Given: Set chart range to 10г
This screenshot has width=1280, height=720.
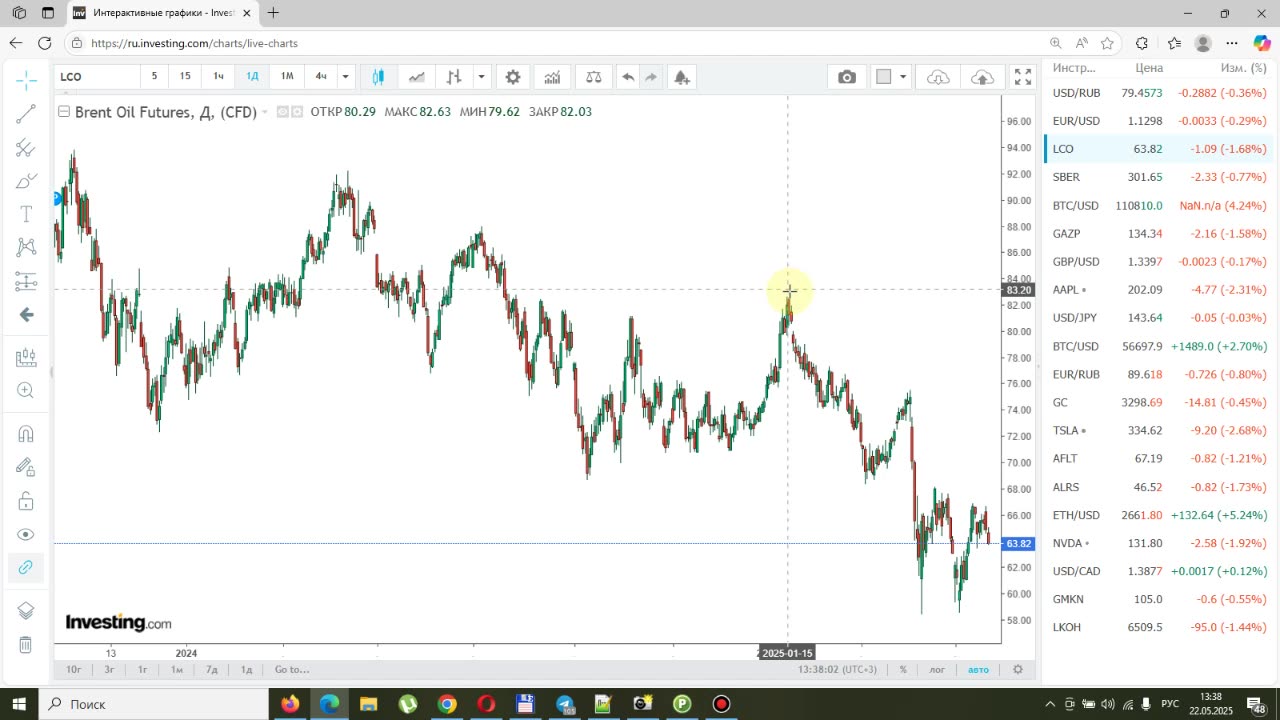Looking at the screenshot, I should coord(73,669).
